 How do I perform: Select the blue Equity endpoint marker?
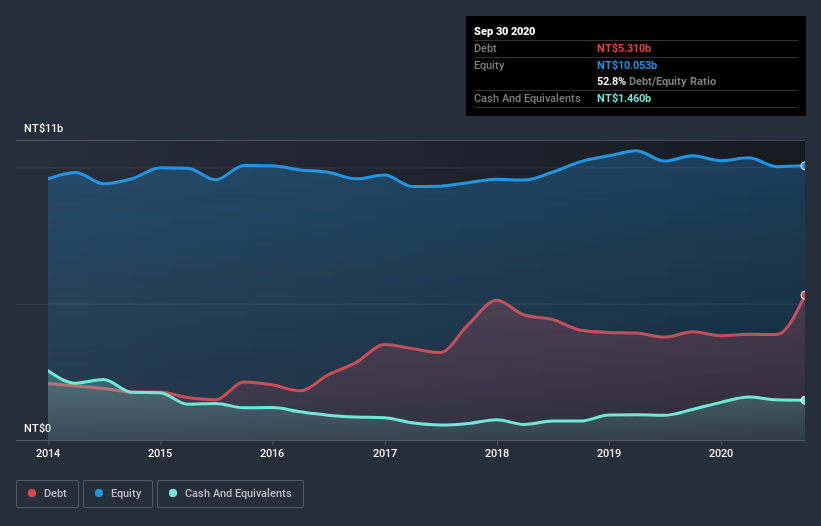tap(804, 166)
